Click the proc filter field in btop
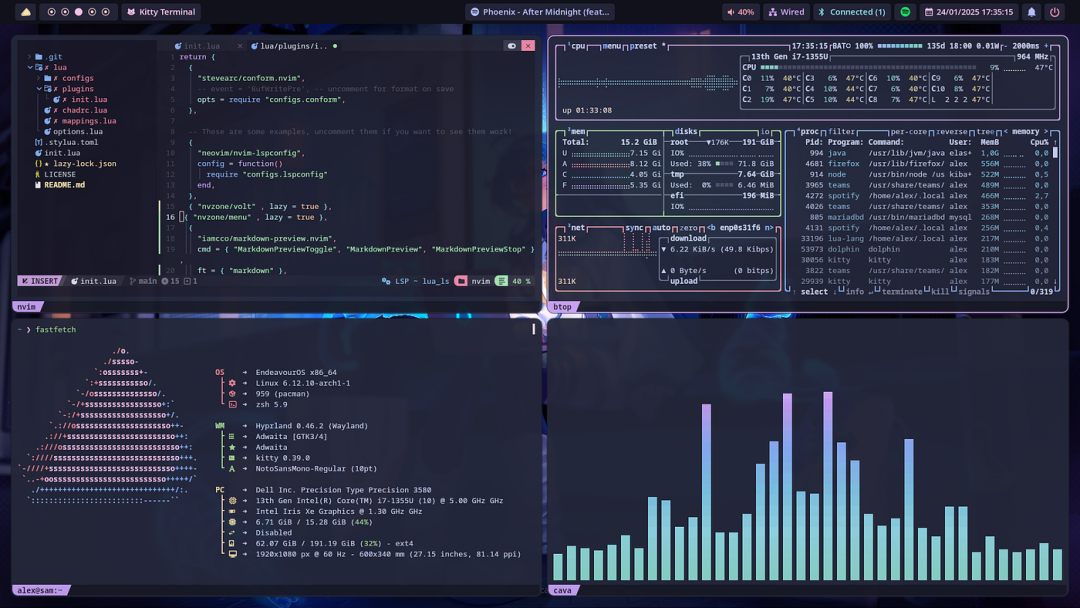1080x608 pixels. [x=841, y=132]
